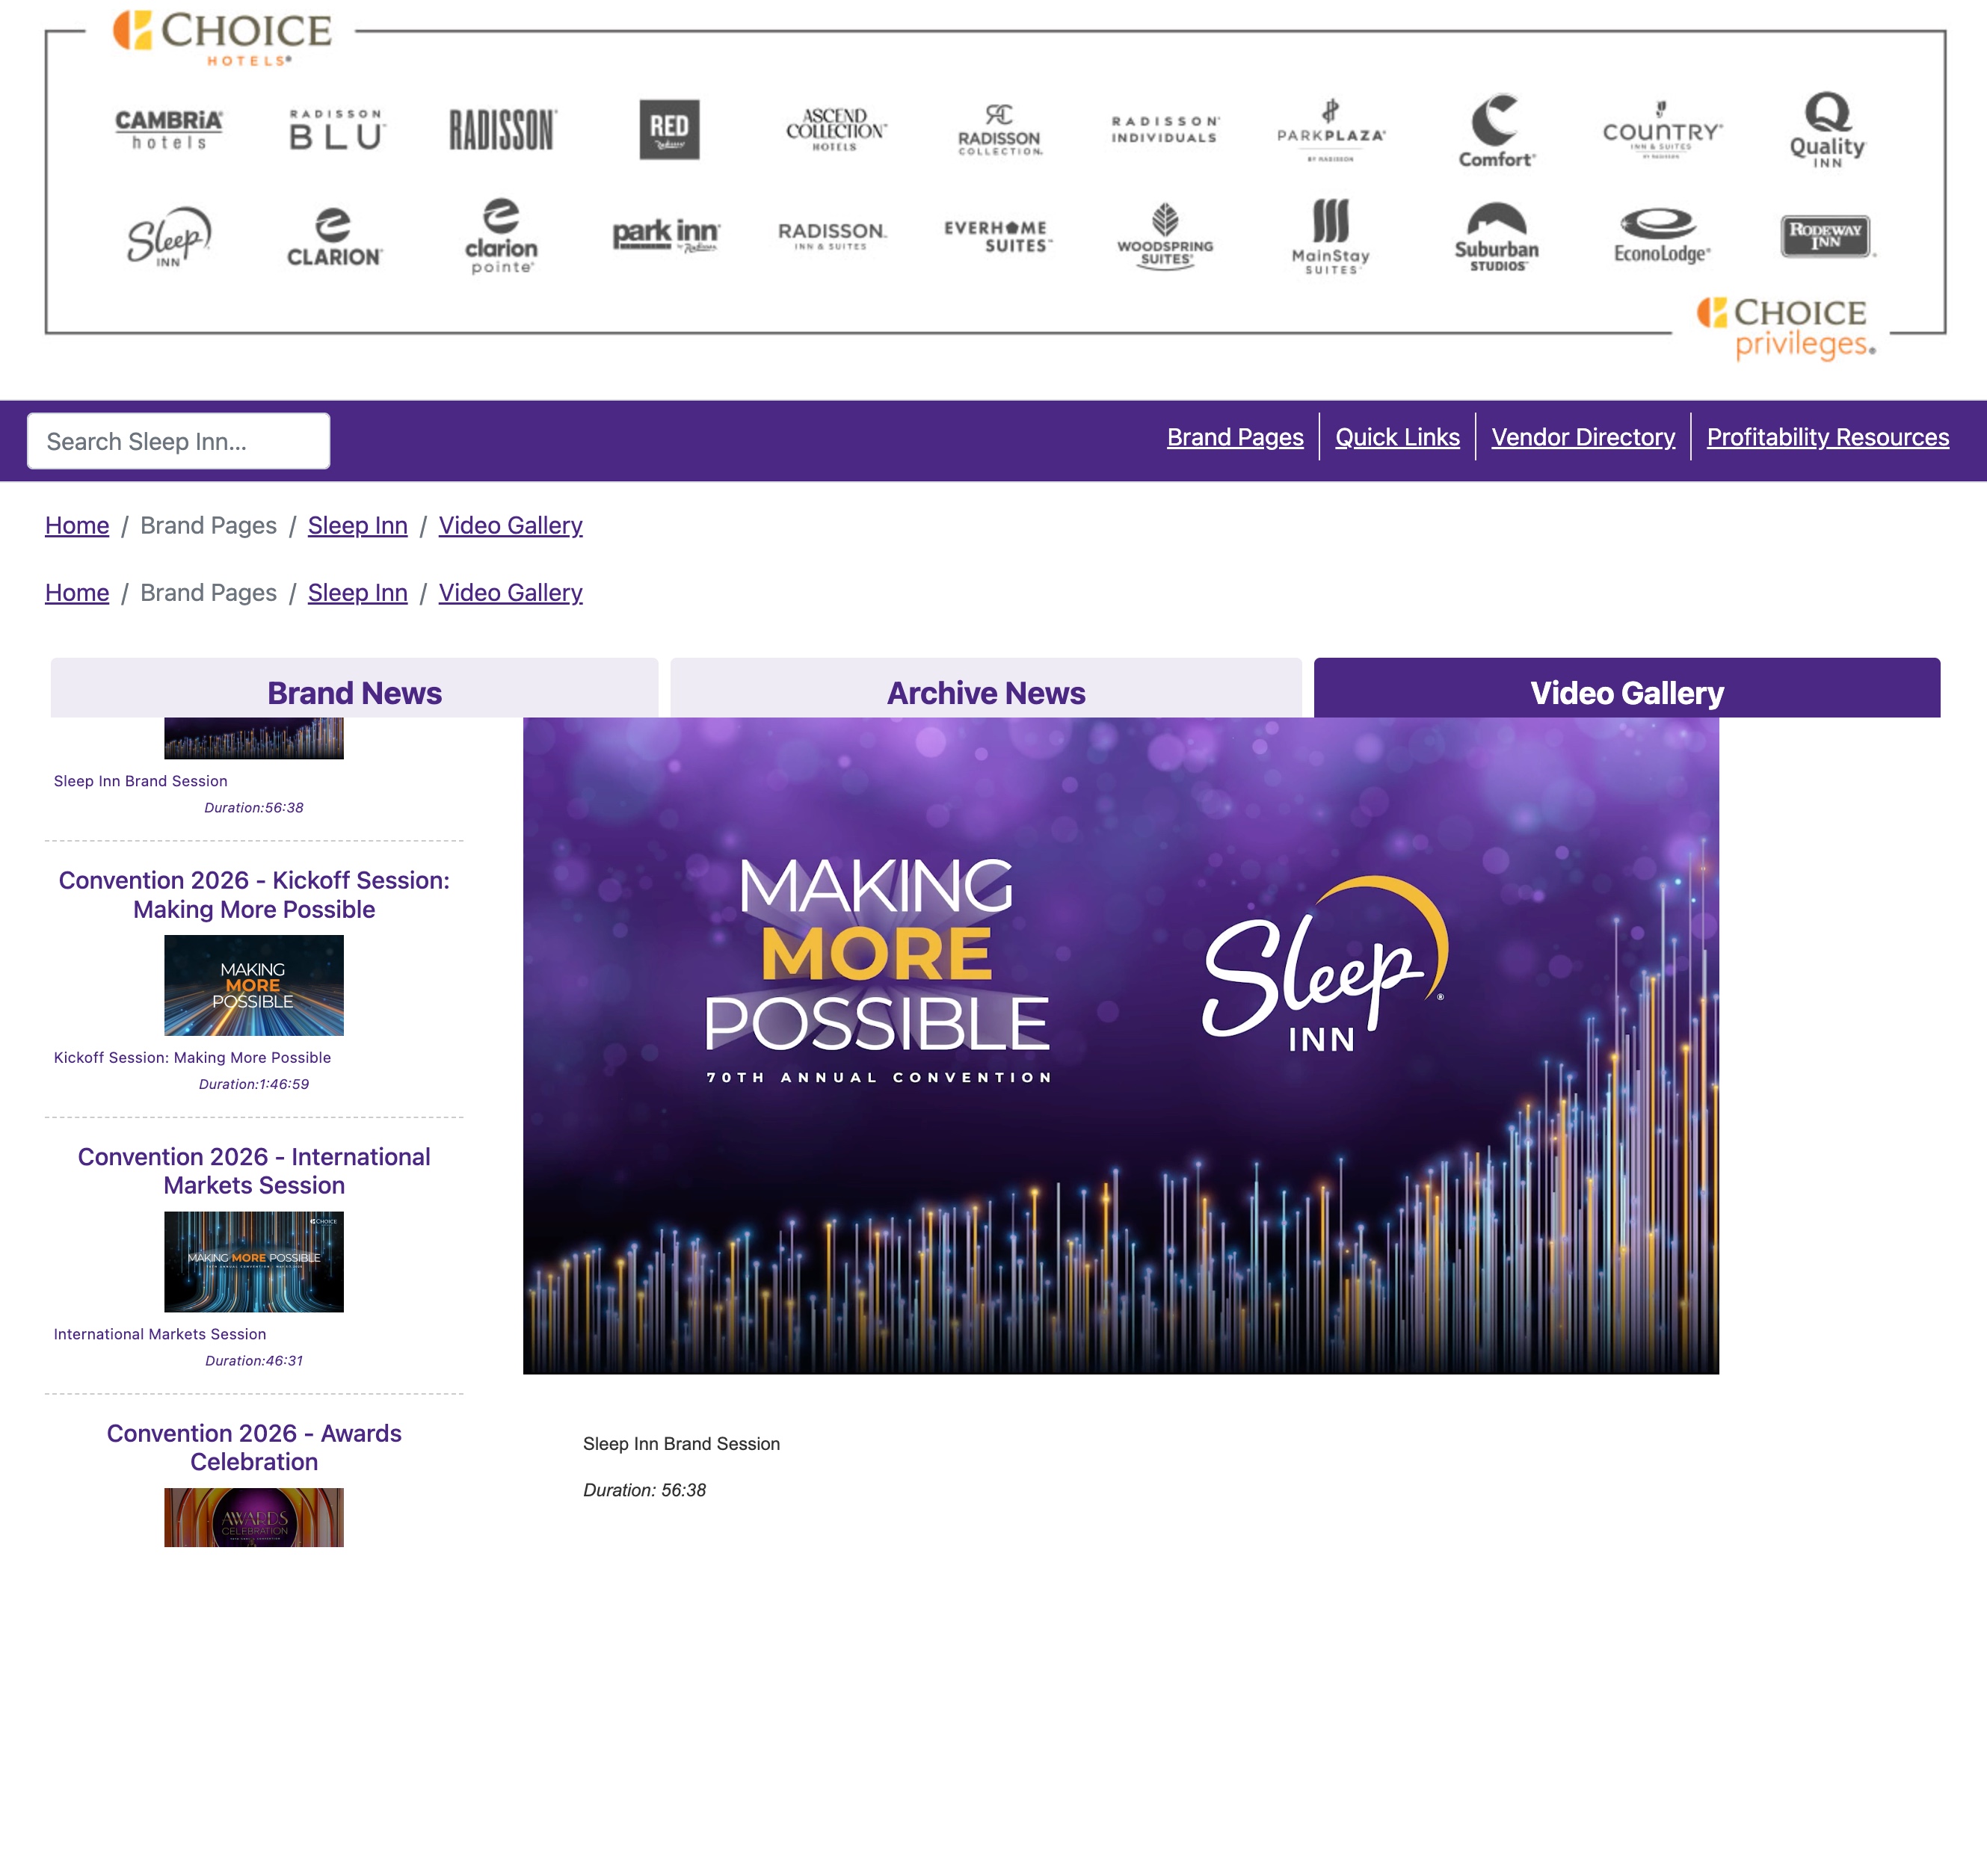Open the Radisson Individuals logo
Viewport: 1987px width, 1876px height.
1165,130
